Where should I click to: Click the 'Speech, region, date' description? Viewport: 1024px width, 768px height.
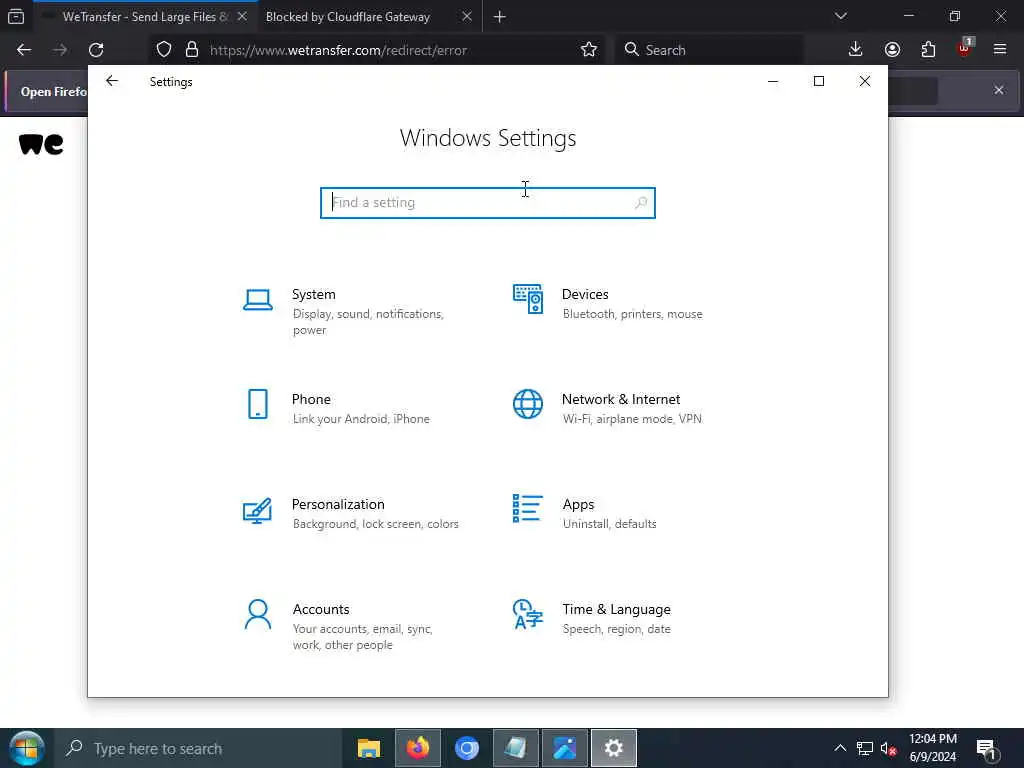pyautogui.click(x=616, y=630)
